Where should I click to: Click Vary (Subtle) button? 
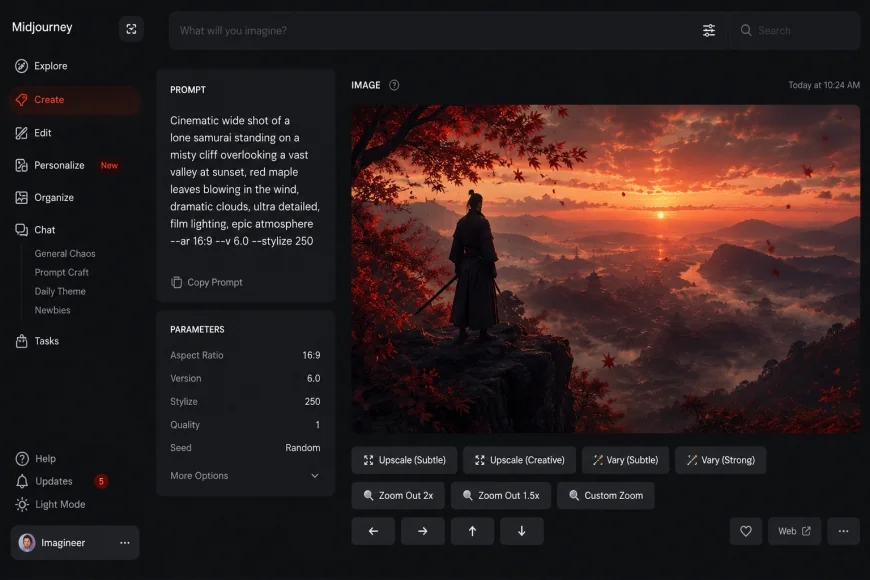coord(625,460)
